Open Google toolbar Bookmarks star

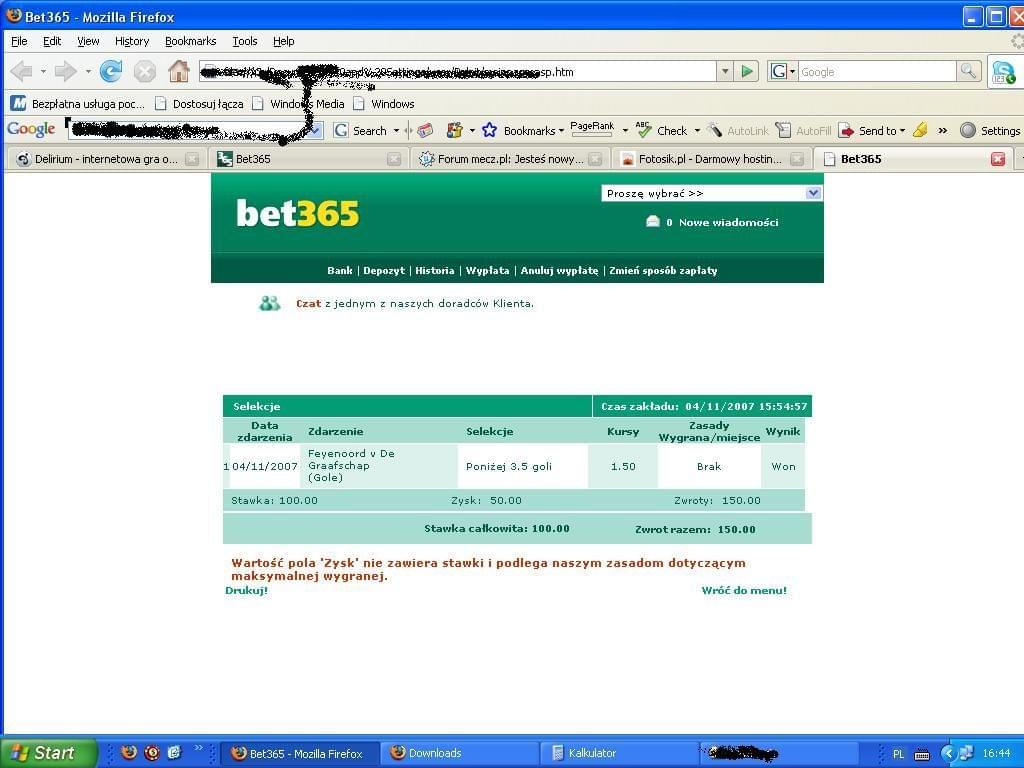(522, 131)
